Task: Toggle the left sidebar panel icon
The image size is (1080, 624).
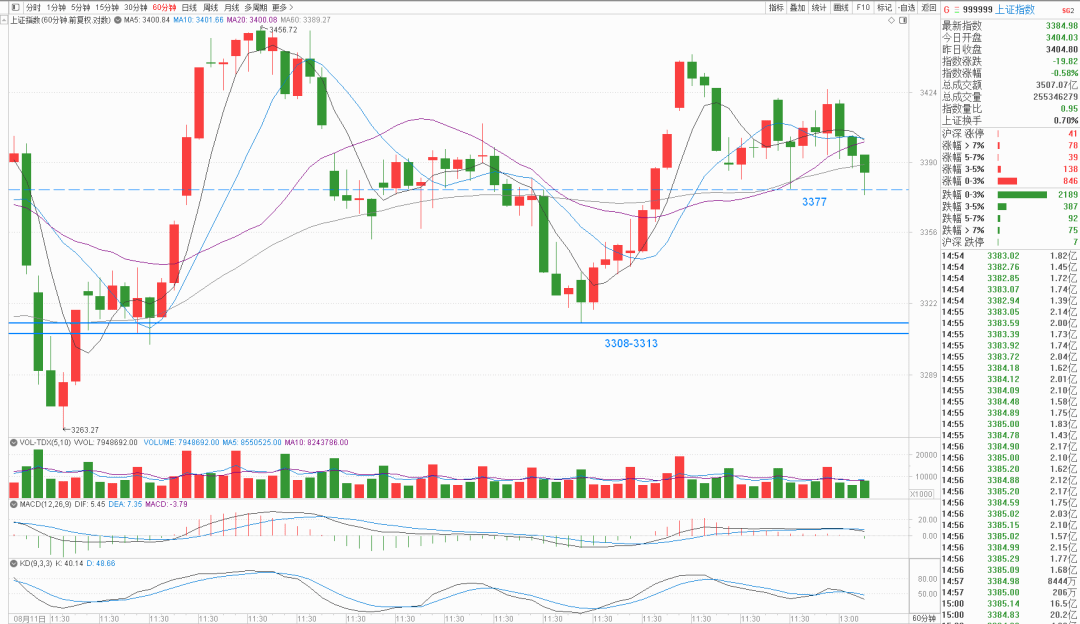Action: click(15, 8)
